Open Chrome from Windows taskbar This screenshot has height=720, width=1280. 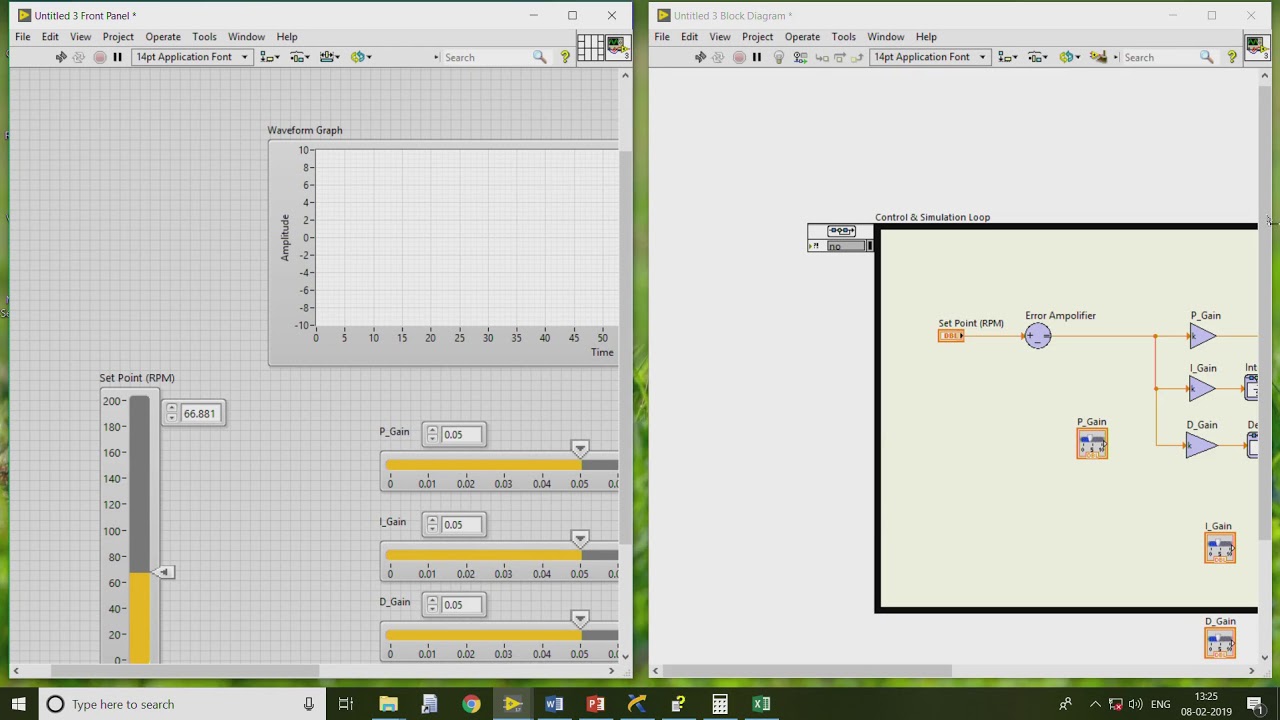pos(471,704)
